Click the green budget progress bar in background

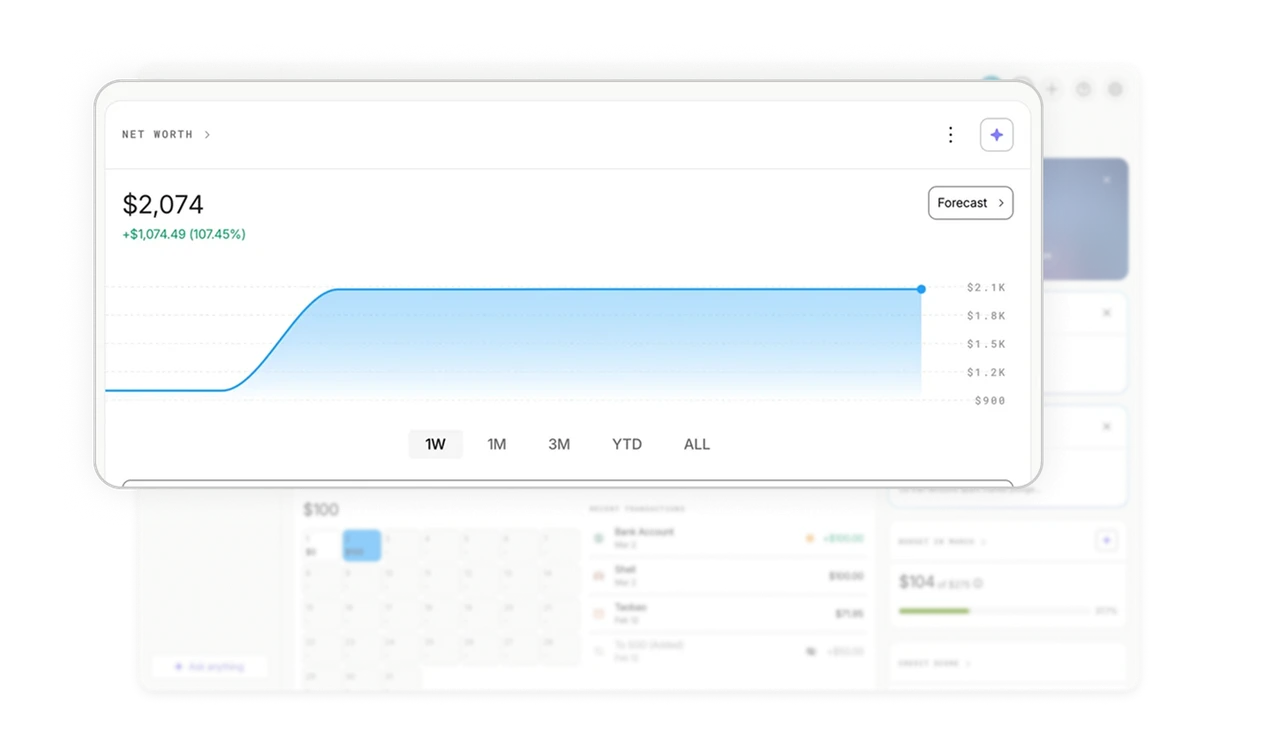point(934,610)
